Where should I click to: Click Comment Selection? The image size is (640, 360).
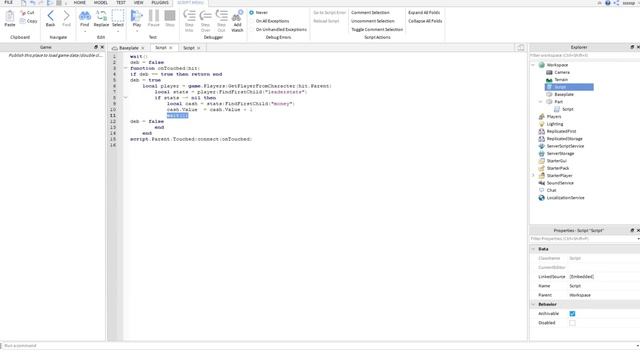click(370, 13)
